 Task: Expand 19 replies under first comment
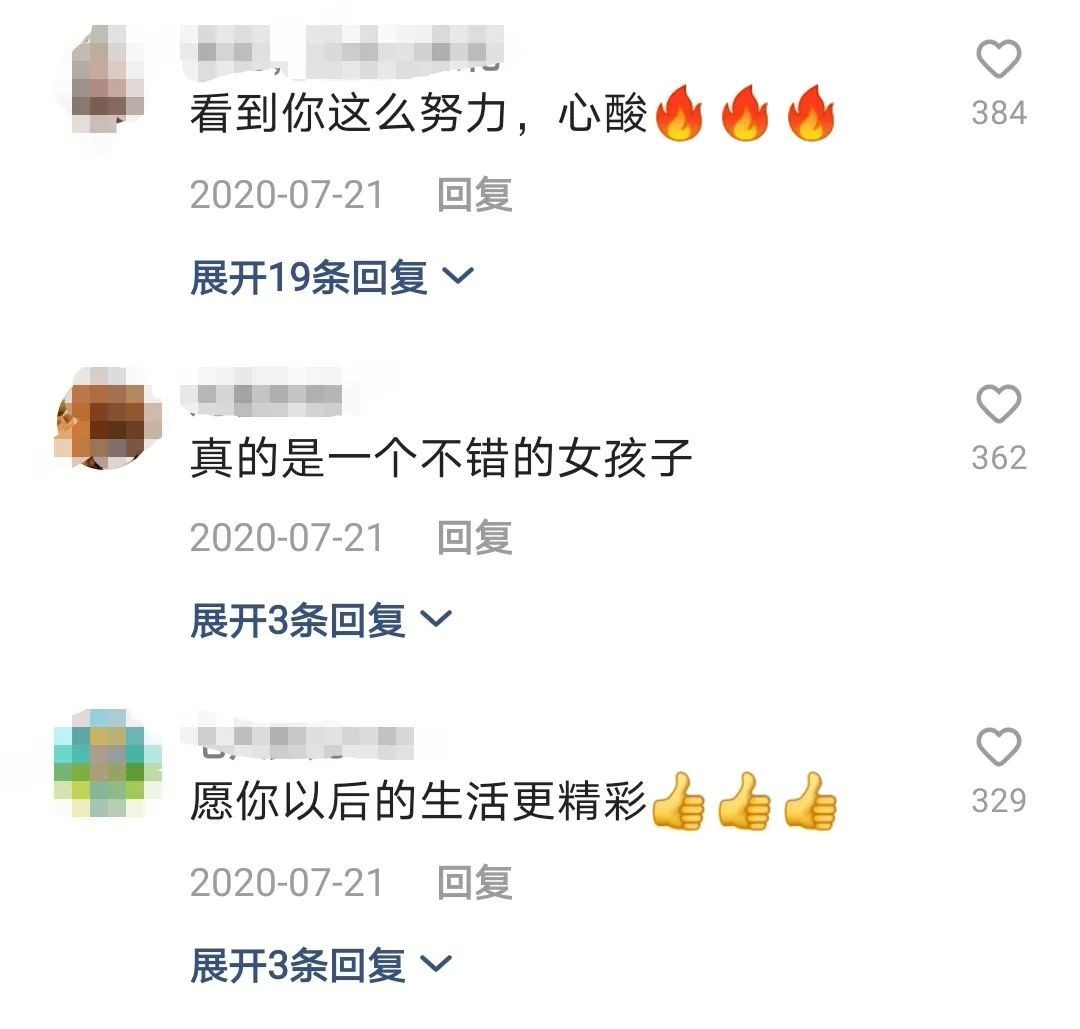click(332, 278)
